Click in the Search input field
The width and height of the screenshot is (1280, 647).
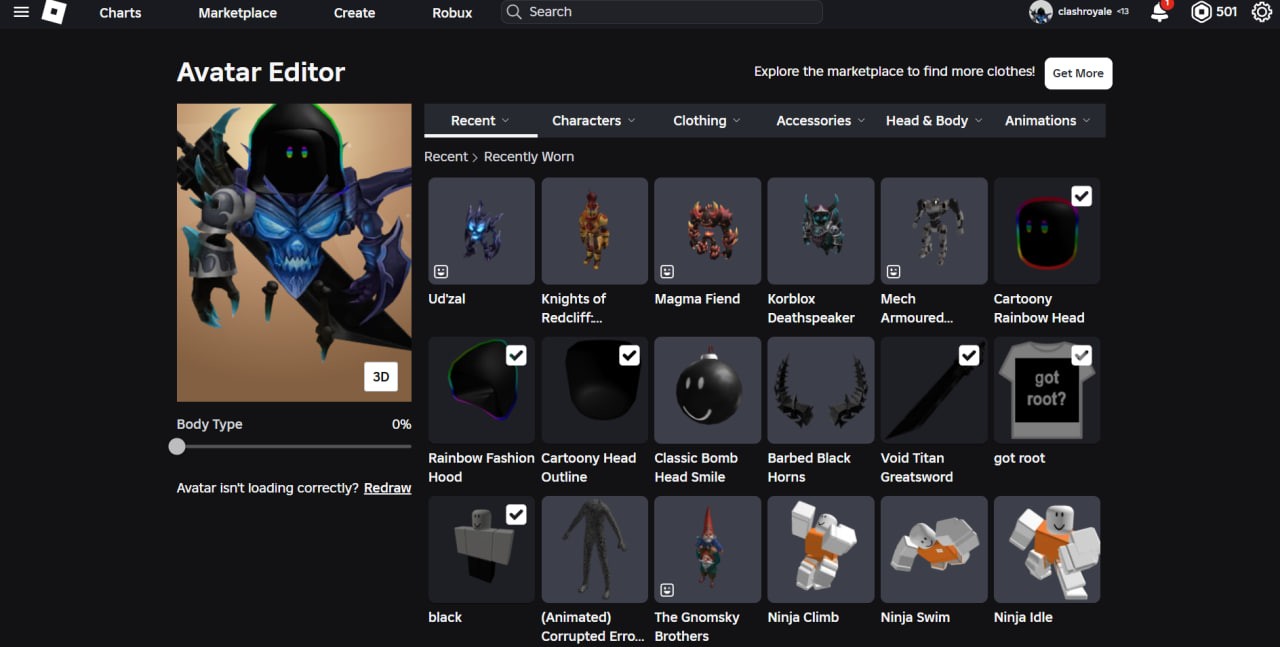(661, 12)
